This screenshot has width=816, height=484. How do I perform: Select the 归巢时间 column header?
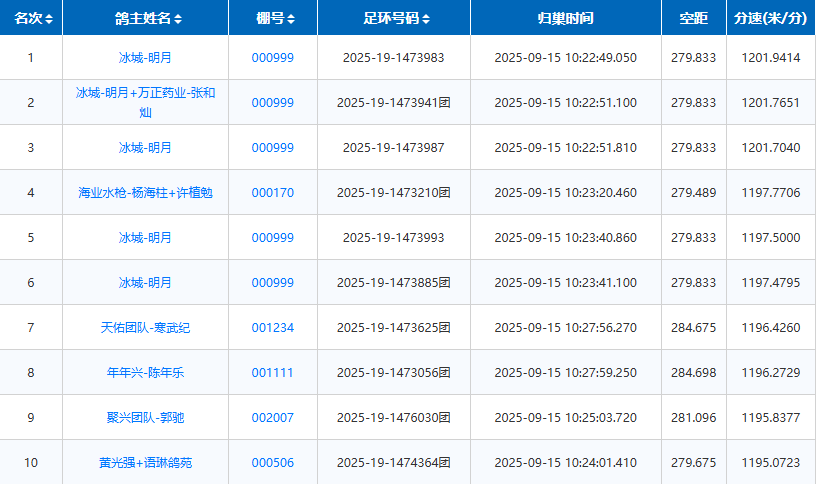coord(565,18)
